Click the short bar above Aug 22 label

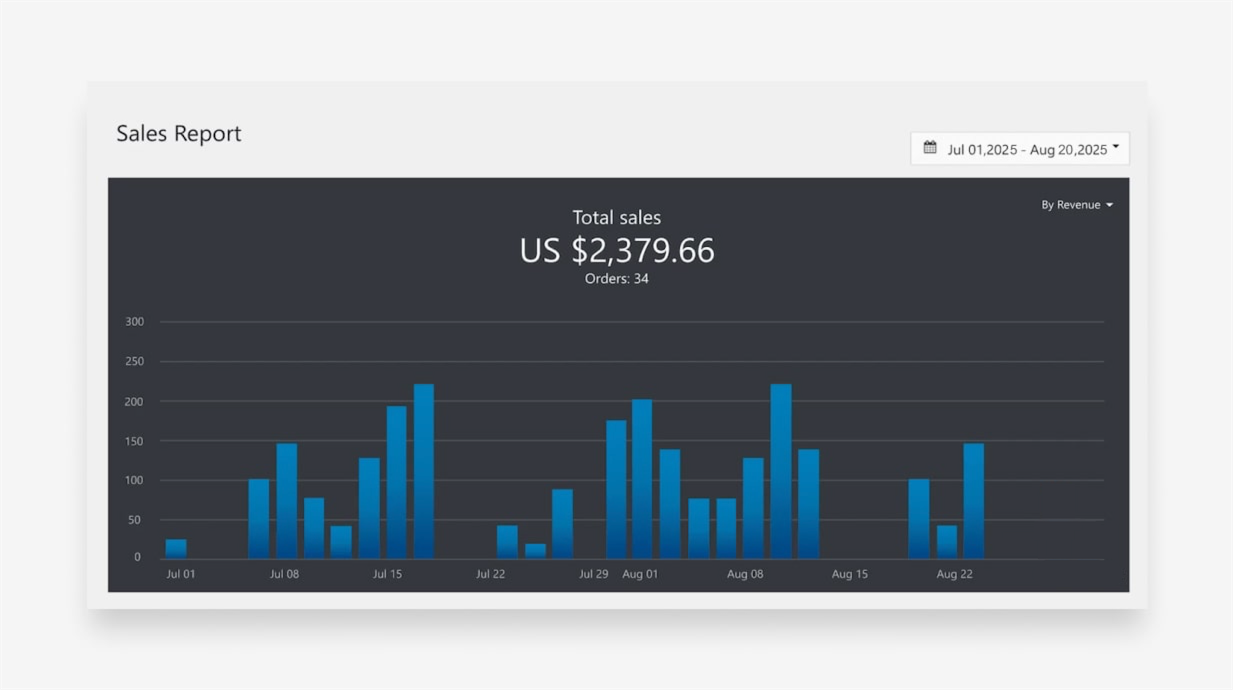click(x=947, y=541)
